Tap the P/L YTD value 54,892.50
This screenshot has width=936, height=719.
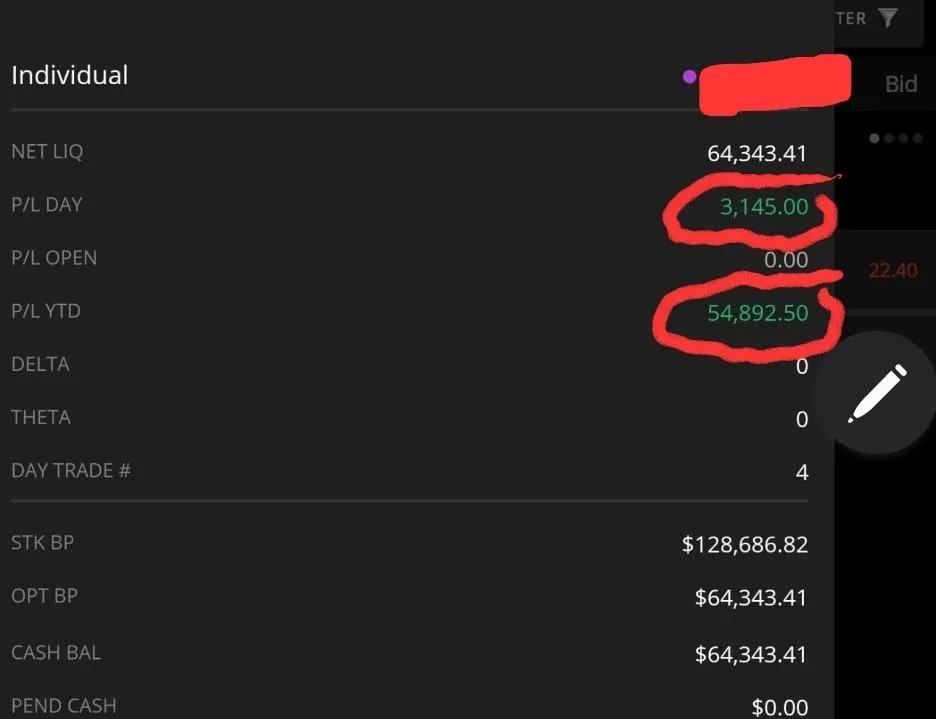coord(758,313)
